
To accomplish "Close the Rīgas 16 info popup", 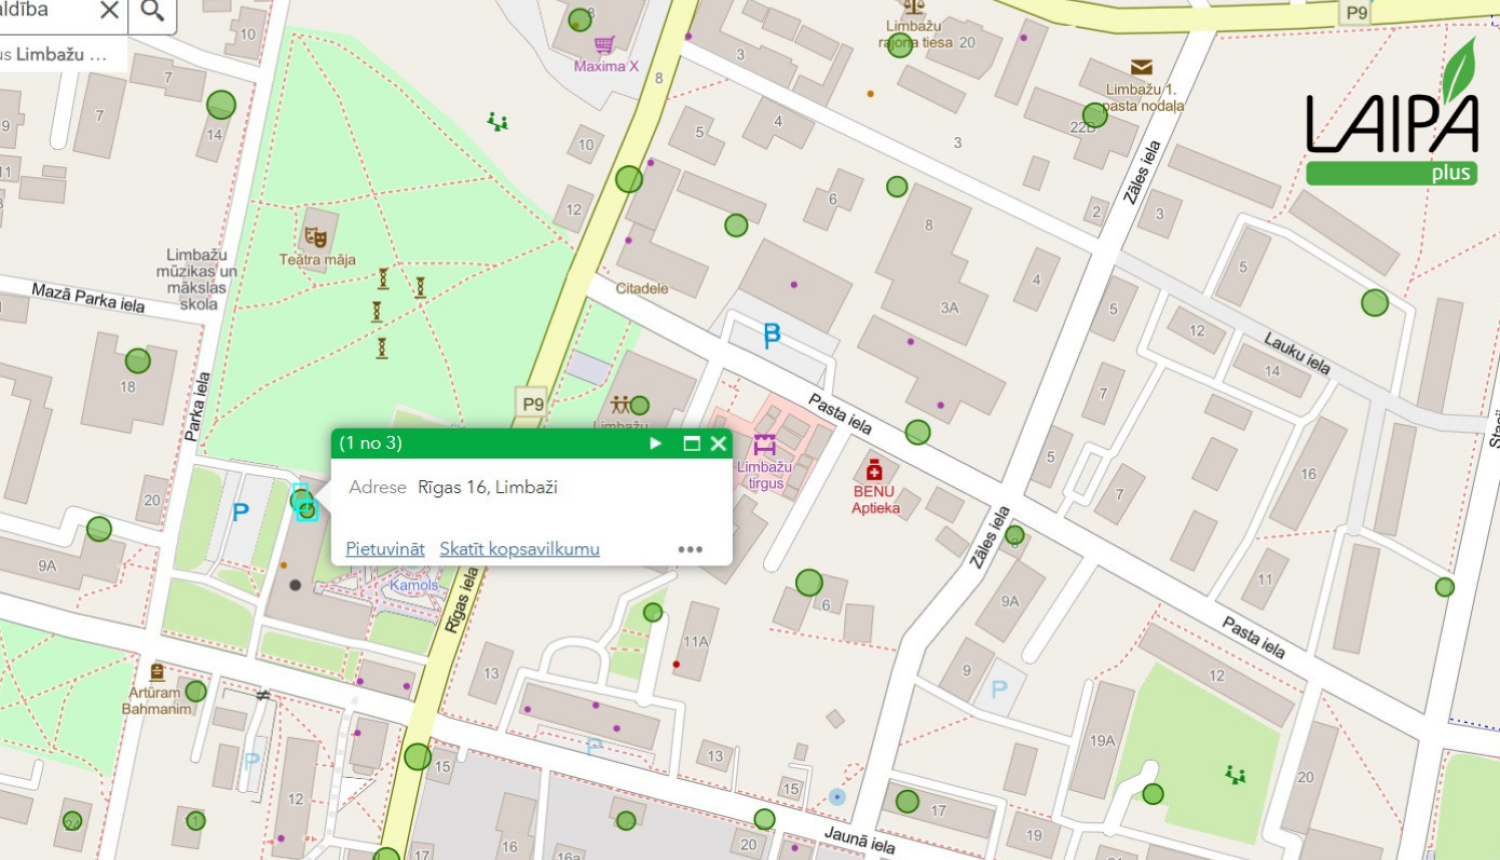I will point(718,443).
